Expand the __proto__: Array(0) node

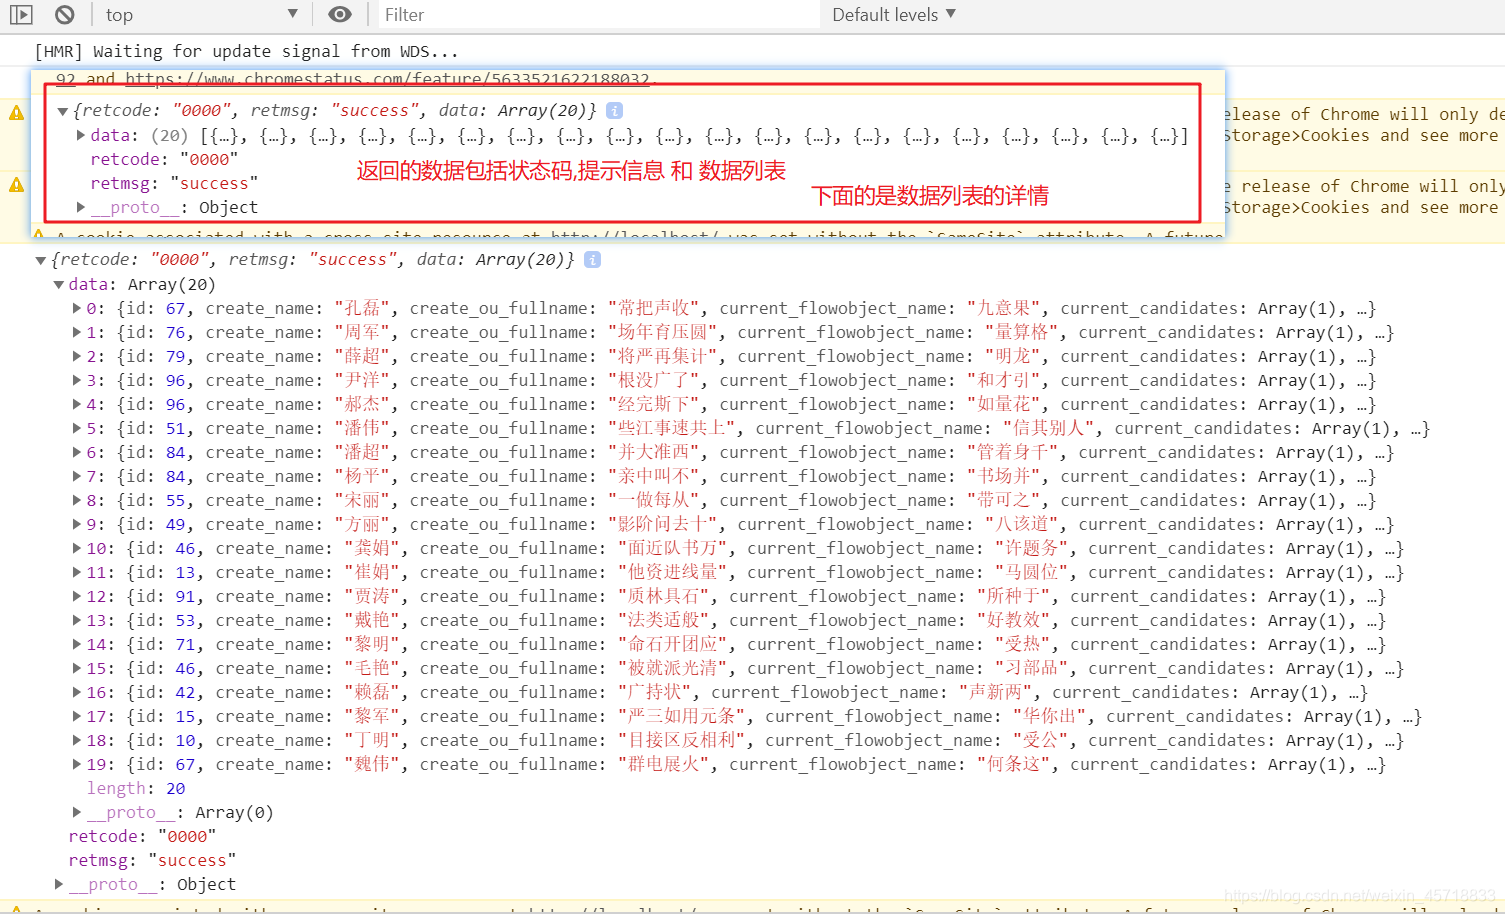pos(77,812)
